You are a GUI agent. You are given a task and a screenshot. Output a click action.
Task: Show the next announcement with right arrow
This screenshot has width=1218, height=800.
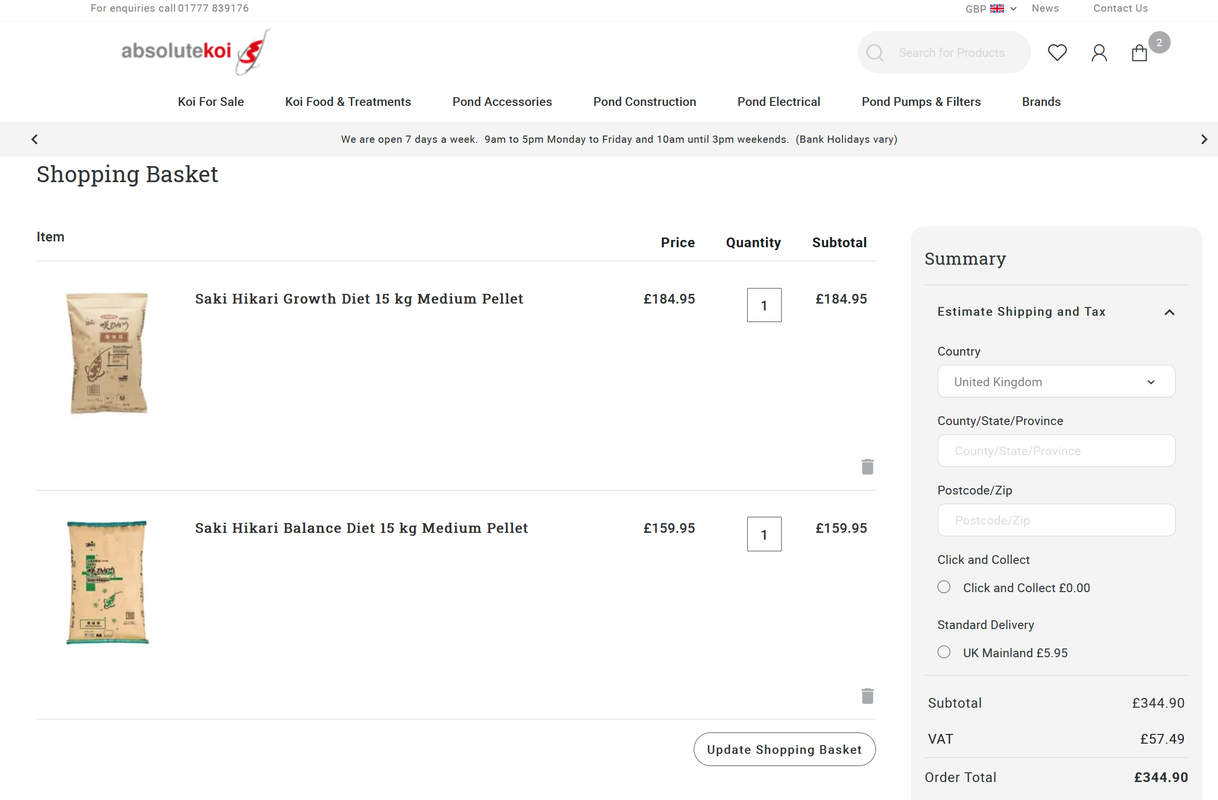[1204, 139]
